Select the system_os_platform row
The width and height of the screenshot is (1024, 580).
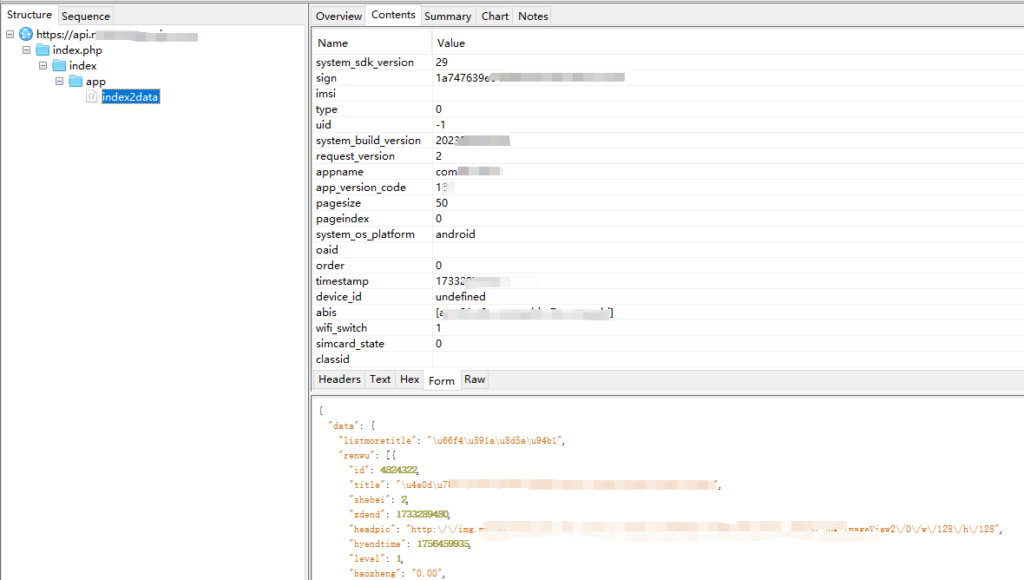click(365, 234)
